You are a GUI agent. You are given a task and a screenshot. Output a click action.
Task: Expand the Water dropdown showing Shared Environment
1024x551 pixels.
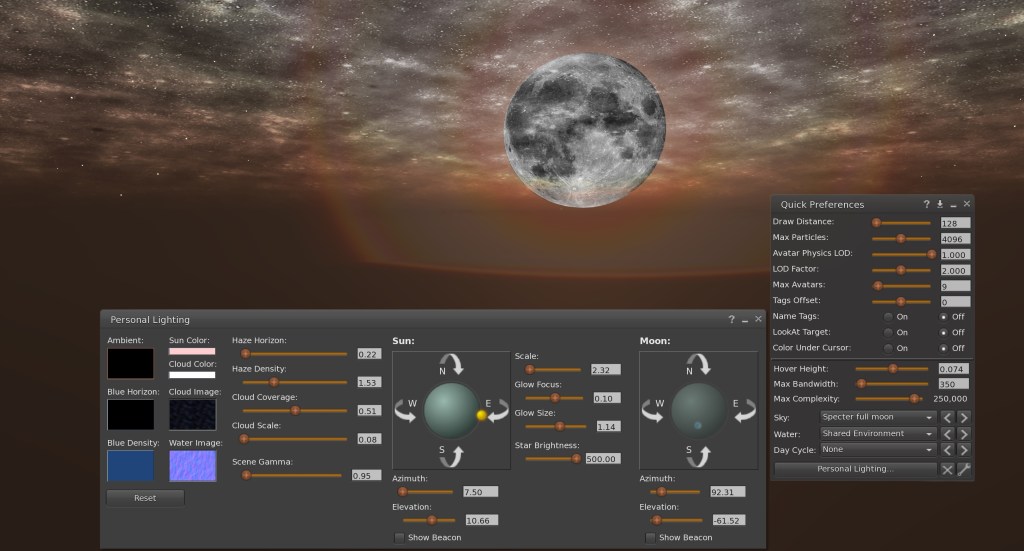(x=877, y=434)
